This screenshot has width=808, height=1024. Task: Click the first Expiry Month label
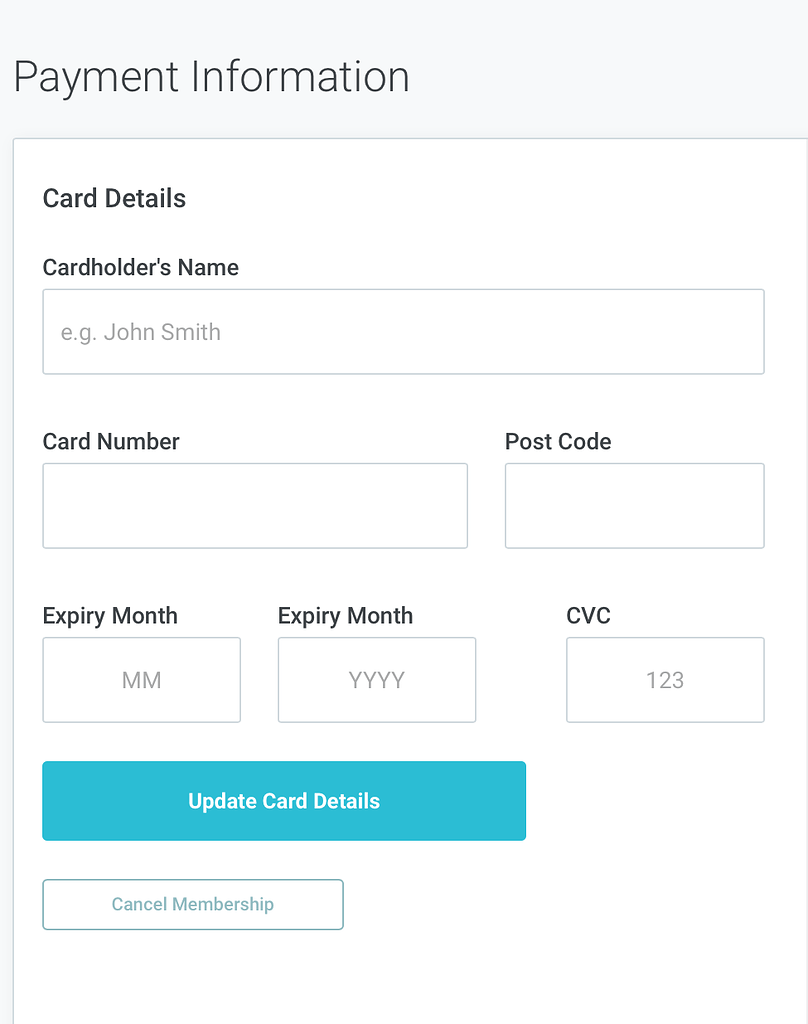pos(109,616)
